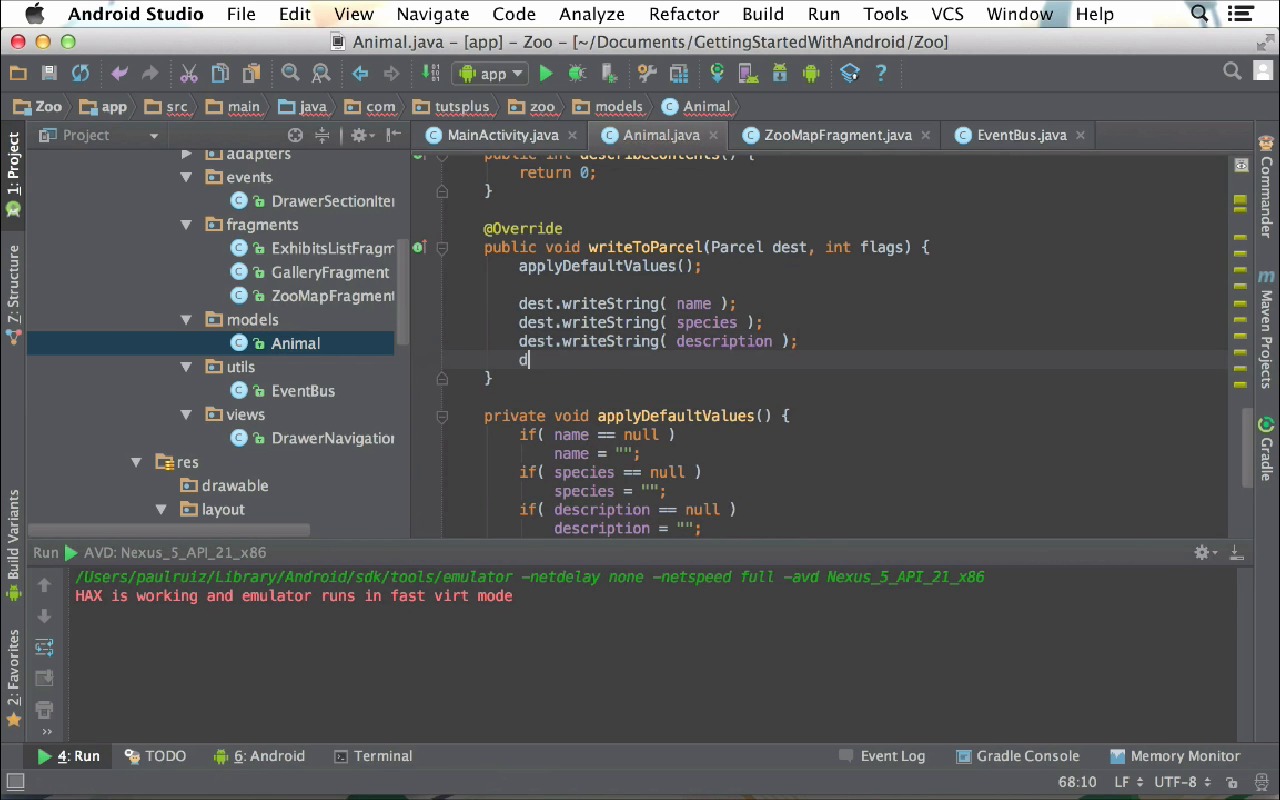Open the app run configuration dropdown
This screenshot has height=800, width=1280.
tap(490, 73)
